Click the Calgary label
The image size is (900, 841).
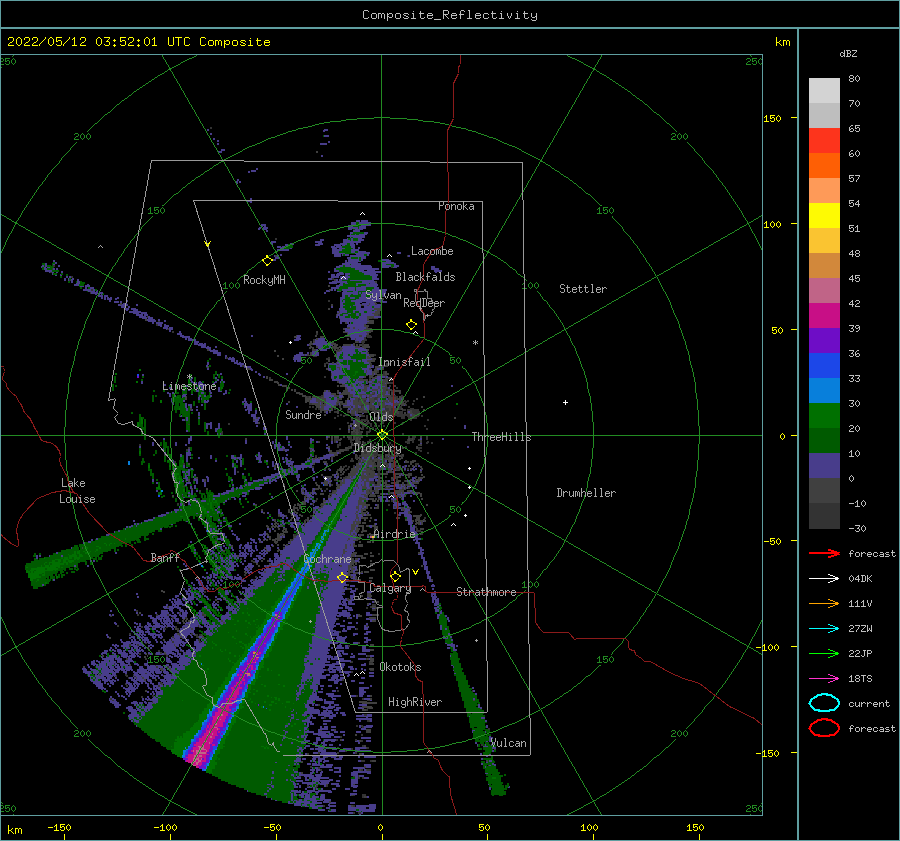(x=390, y=588)
